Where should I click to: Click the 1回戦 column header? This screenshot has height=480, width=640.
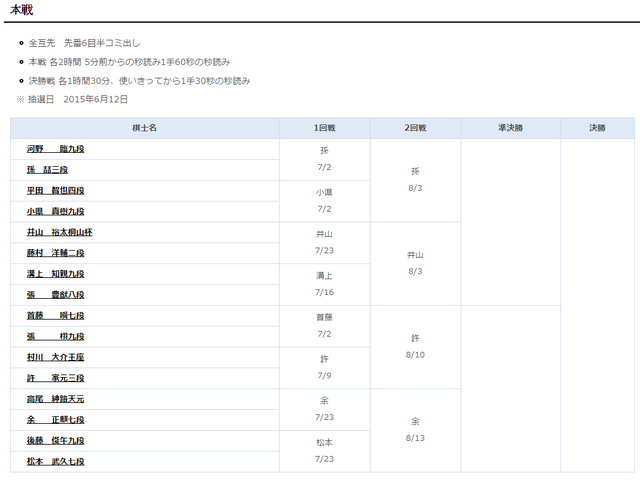click(324, 128)
